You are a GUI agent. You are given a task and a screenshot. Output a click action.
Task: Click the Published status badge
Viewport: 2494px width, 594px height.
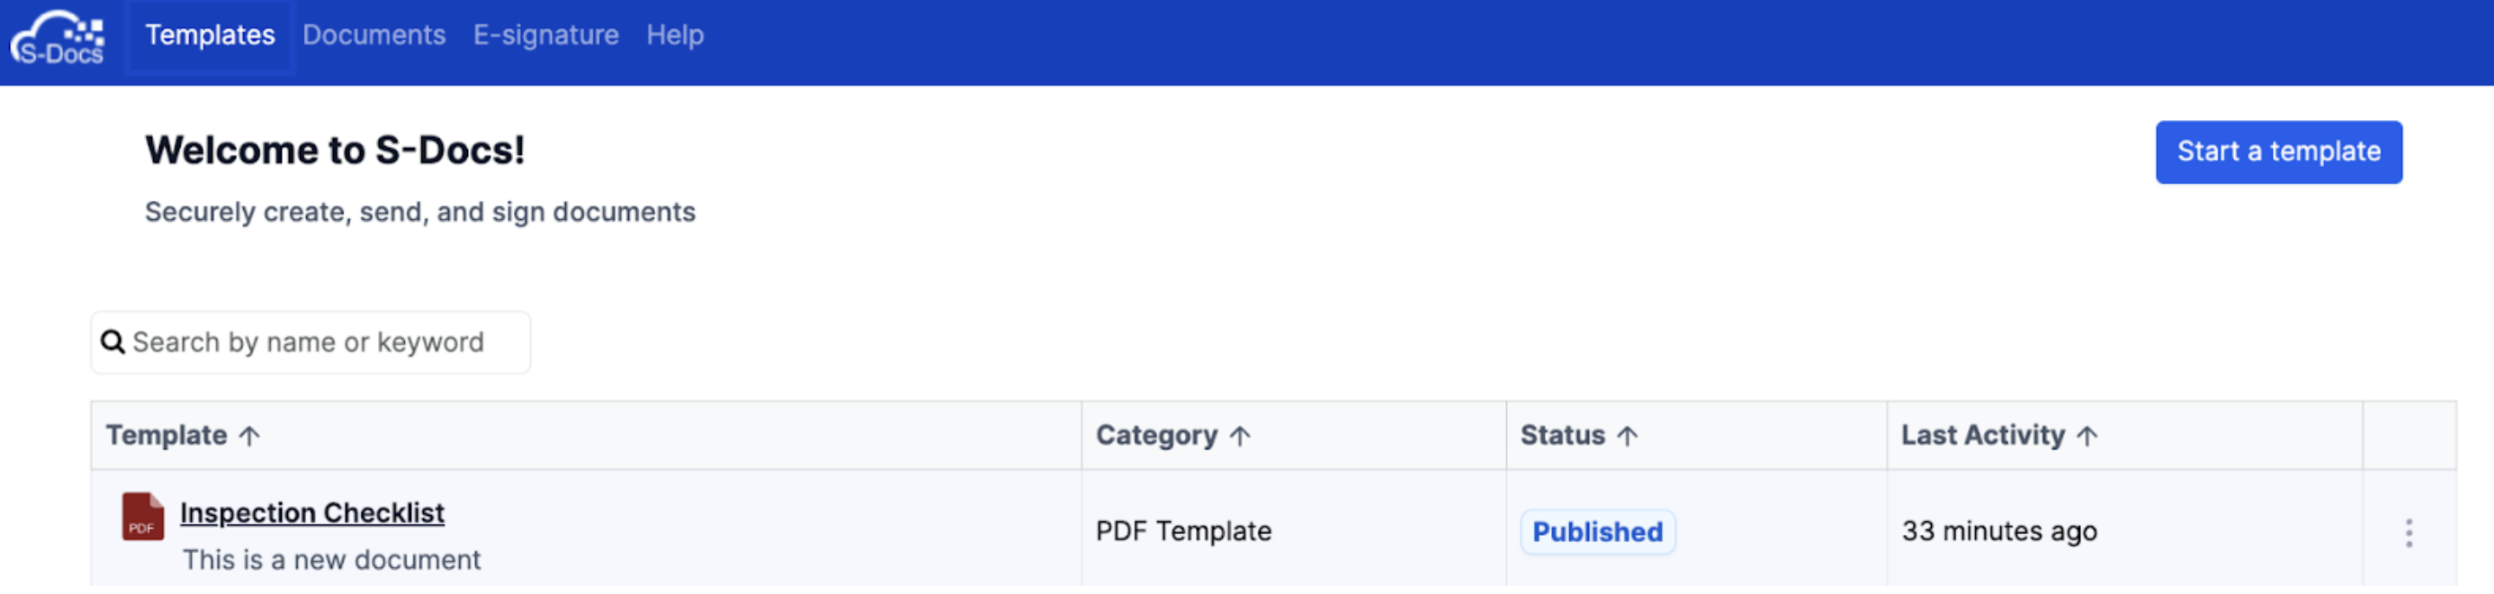click(x=1597, y=532)
